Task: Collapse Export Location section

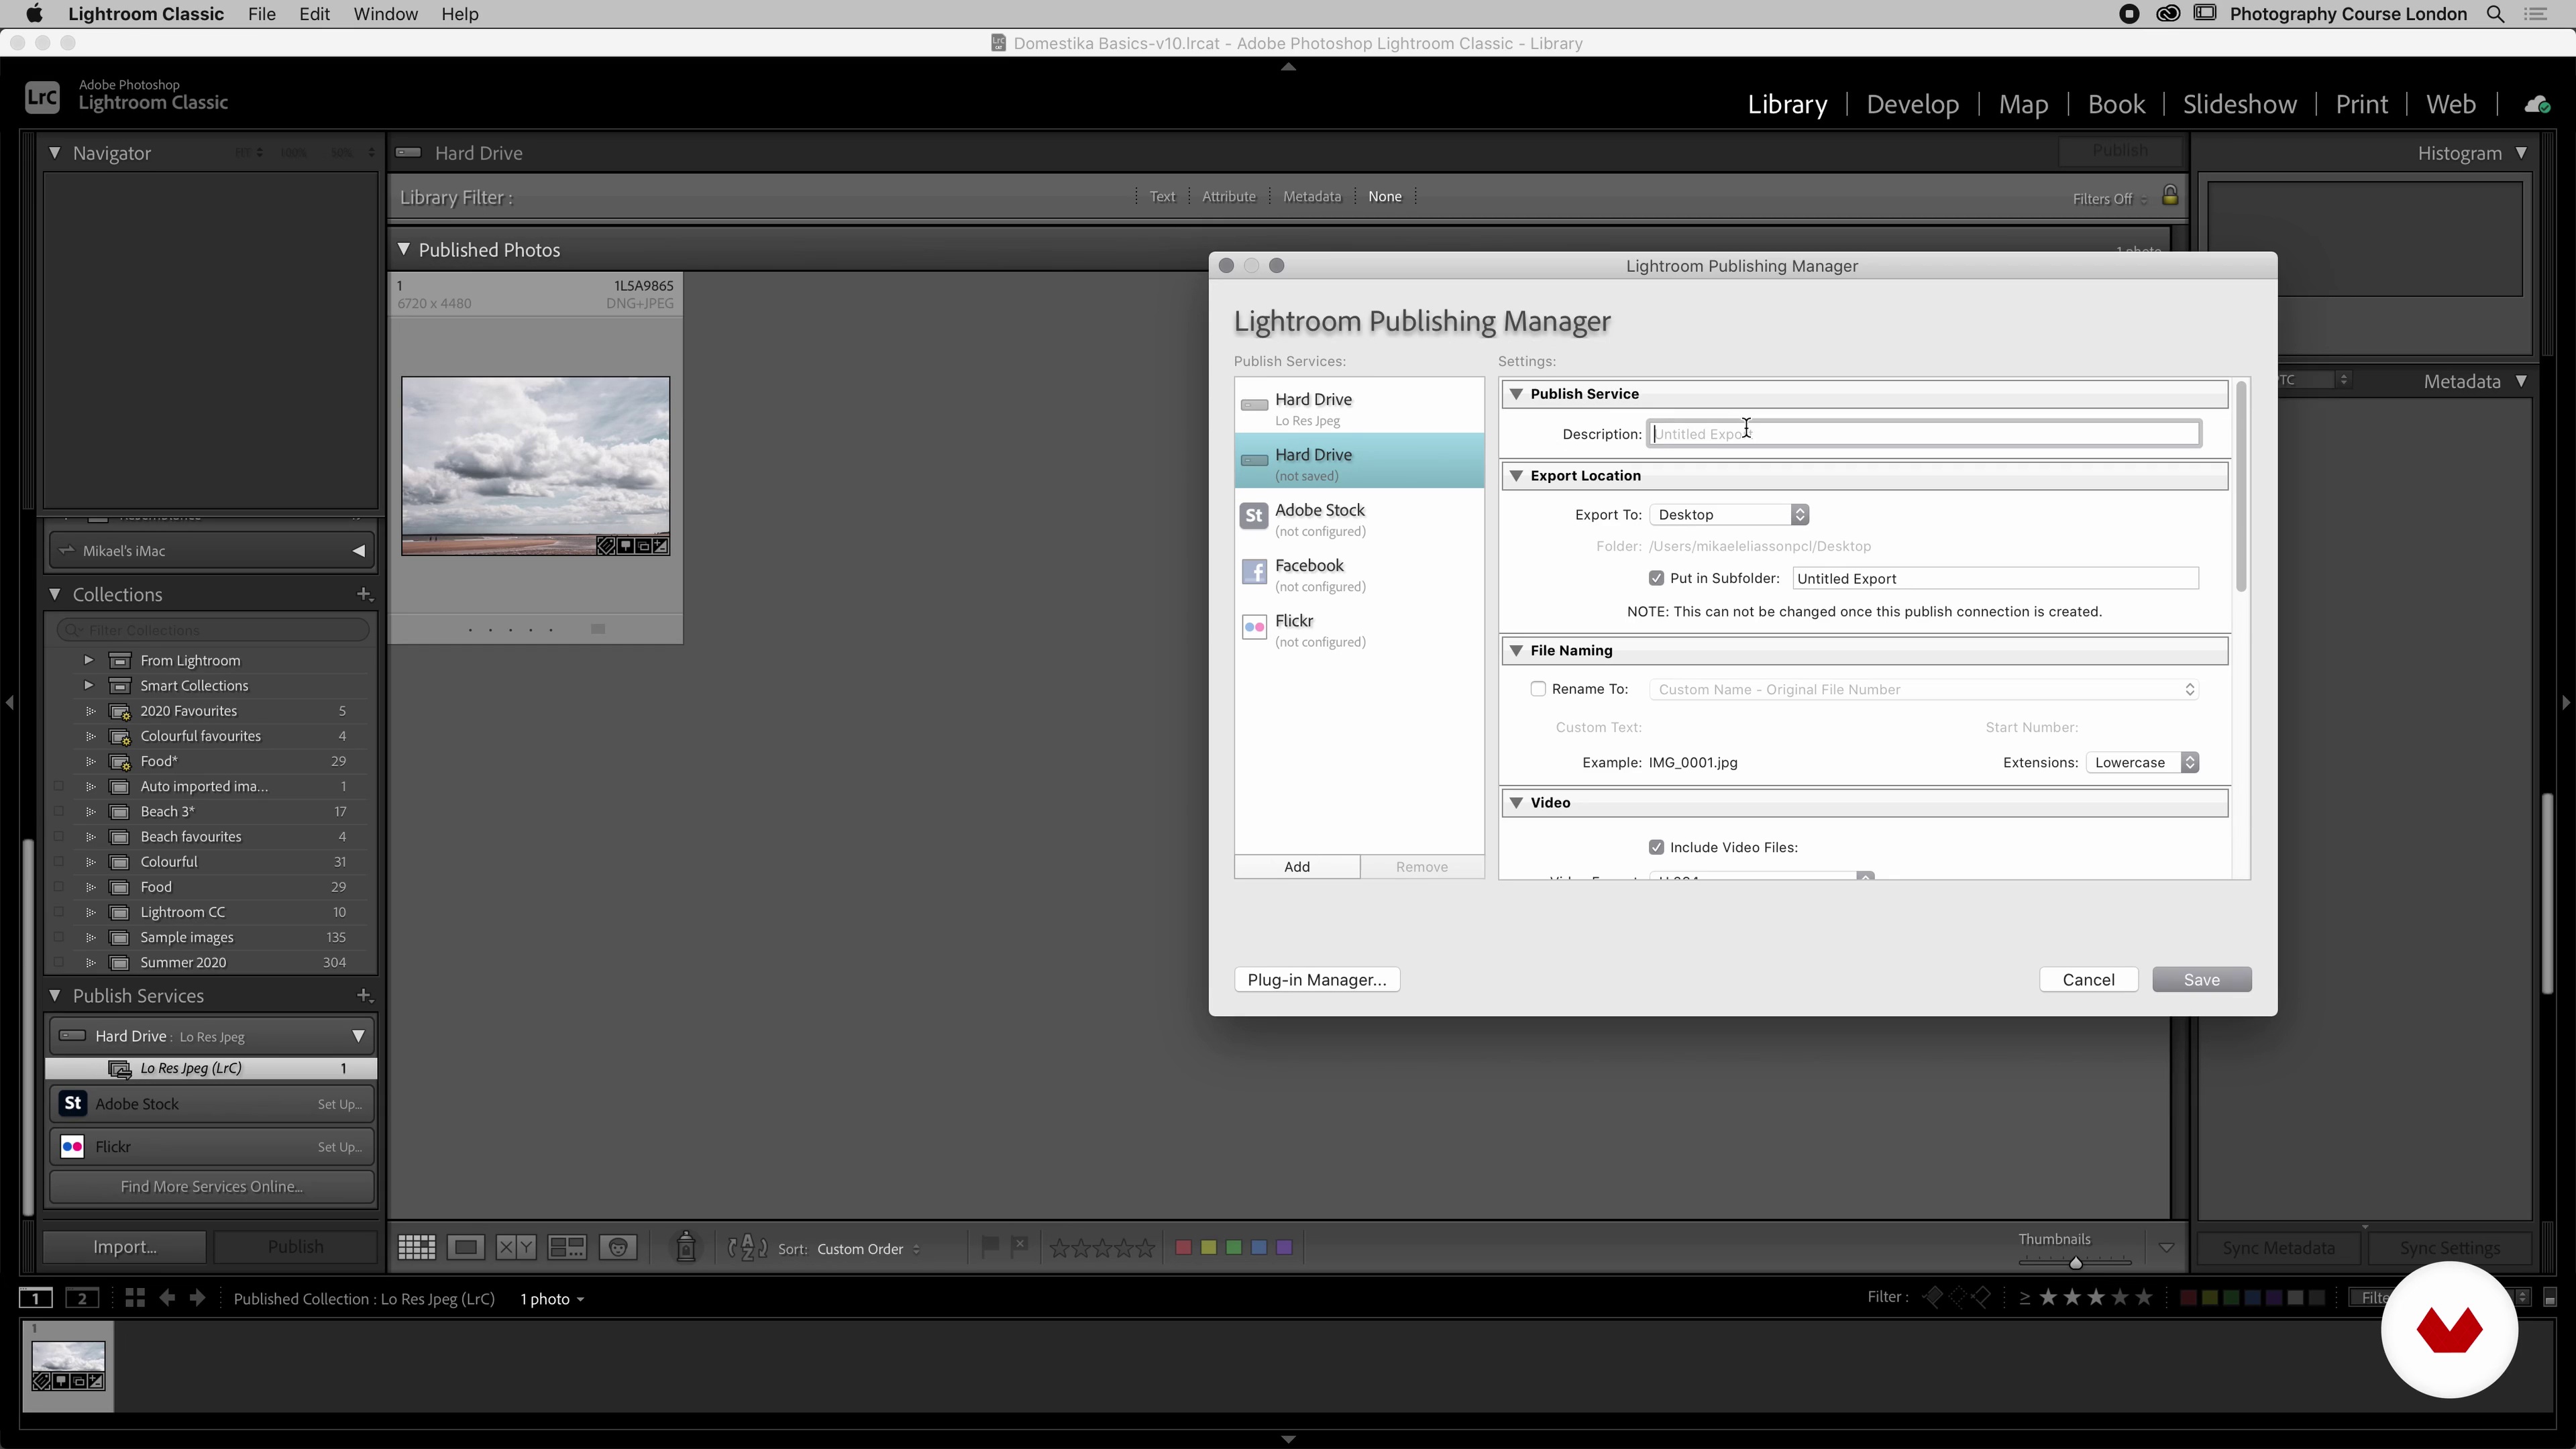Action: point(1516,475)
